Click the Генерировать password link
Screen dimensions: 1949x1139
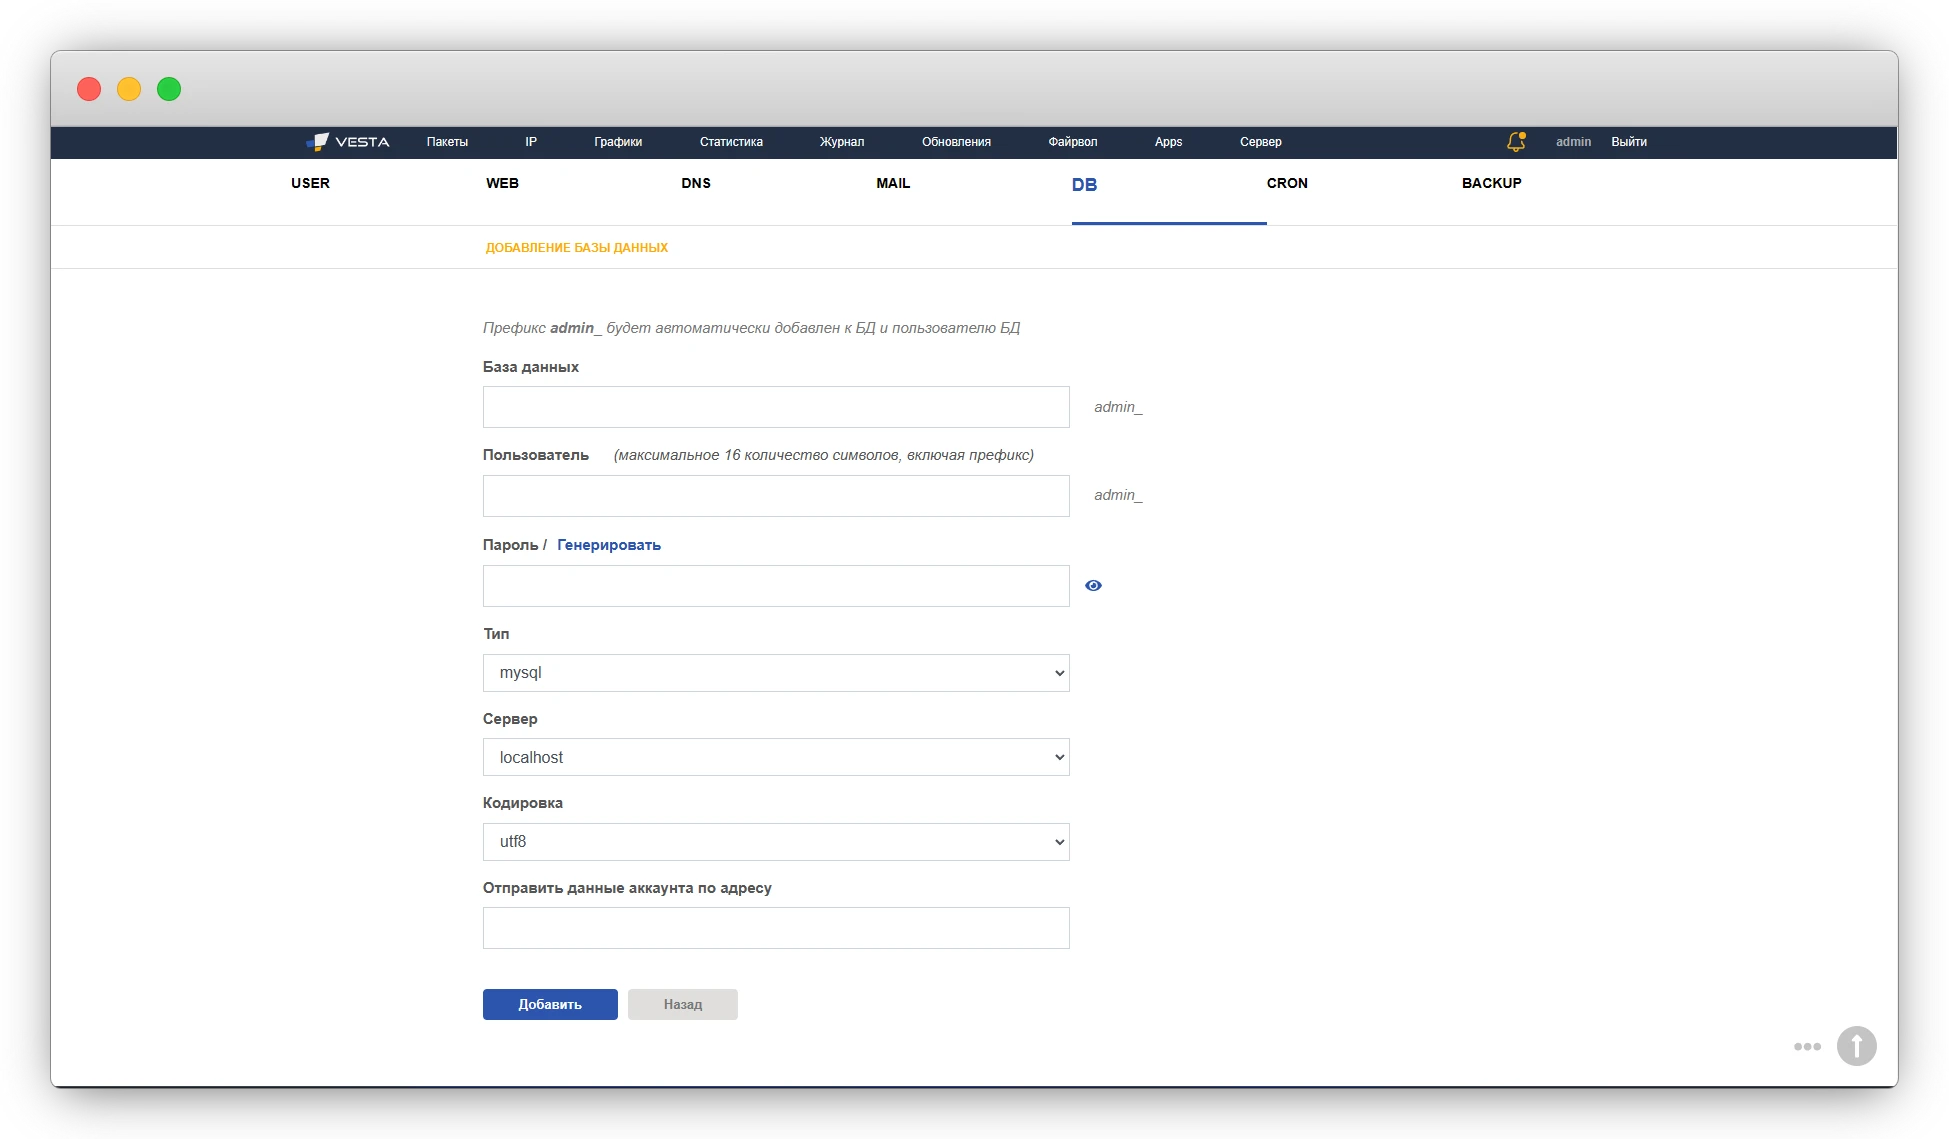point(608,545)
